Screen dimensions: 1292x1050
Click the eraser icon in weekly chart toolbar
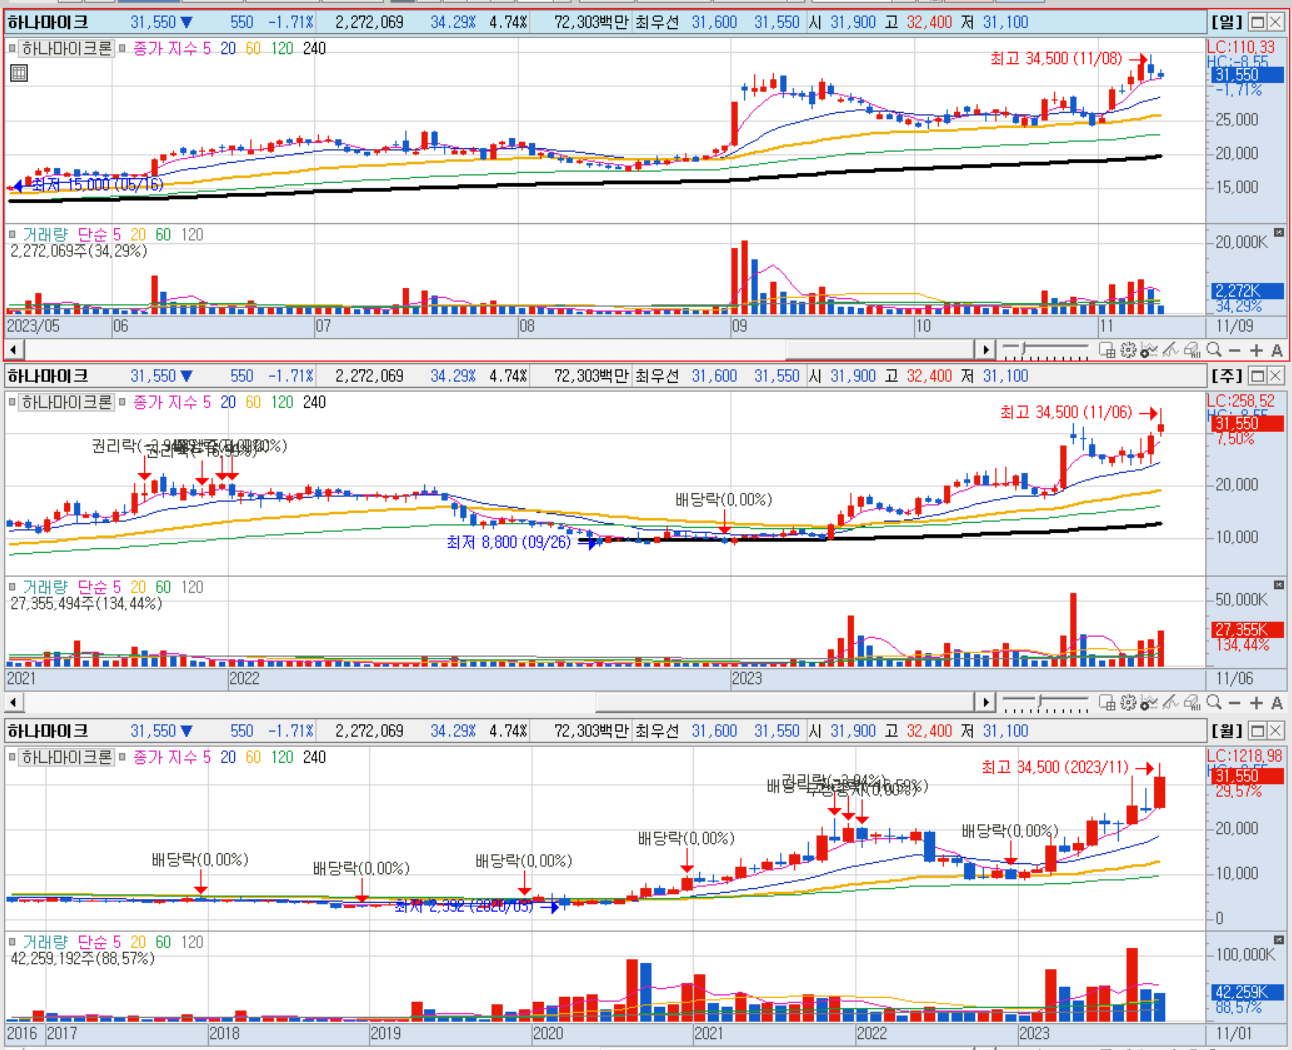(x=1191, y=703)
